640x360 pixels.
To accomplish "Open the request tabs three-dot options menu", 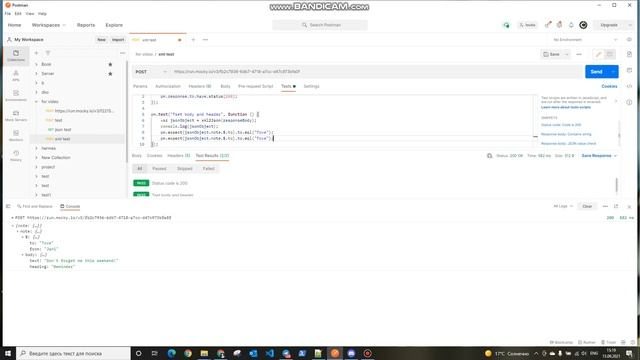I will (x=205, y=40).
